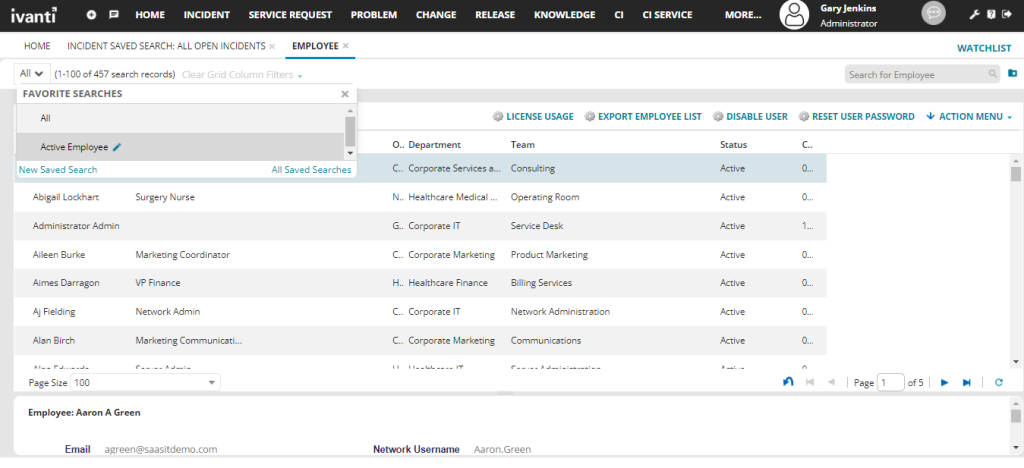
Task: Click the search magnifier icon
Action: (x=993, y=74)
